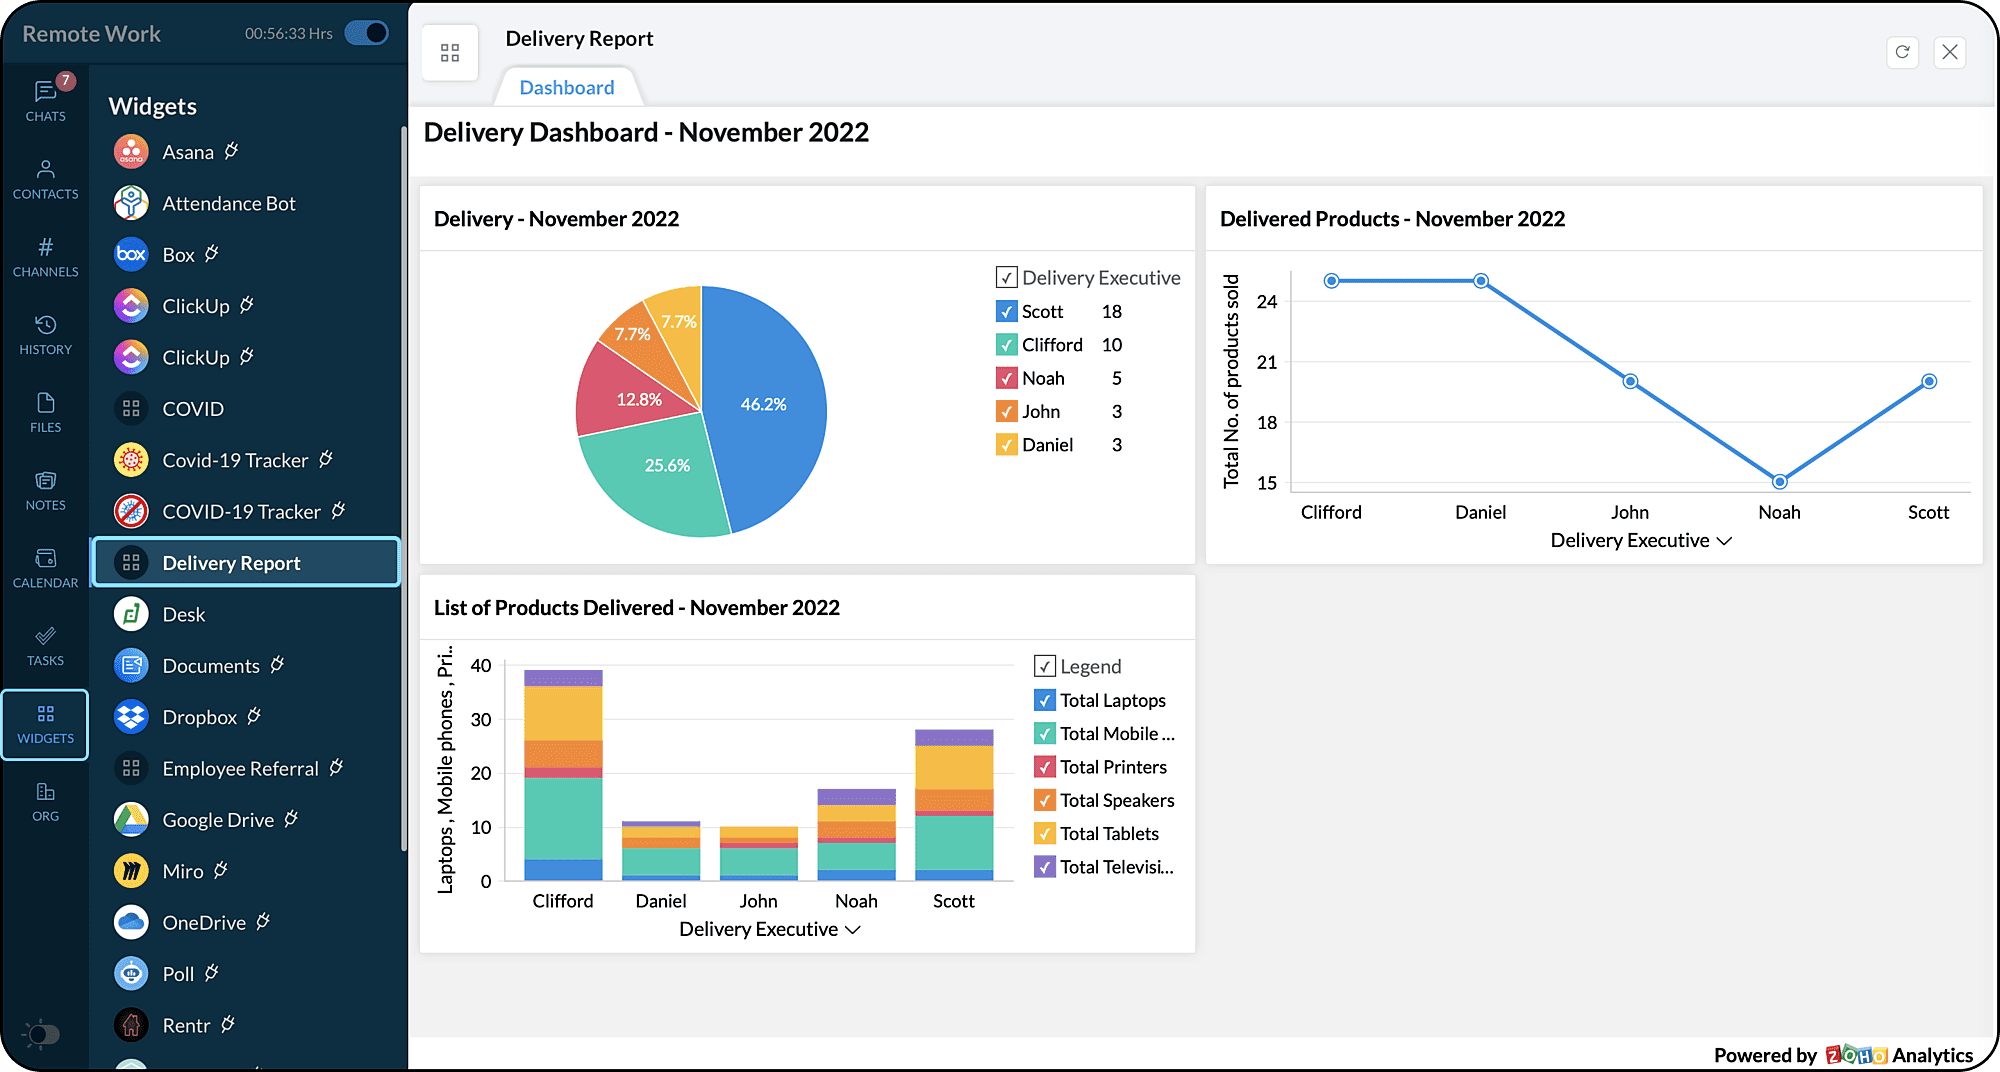The width and height of the screenshot is (2000, 1072).
Task: Switch to the Dashboard tab
Action: [567, 87]
